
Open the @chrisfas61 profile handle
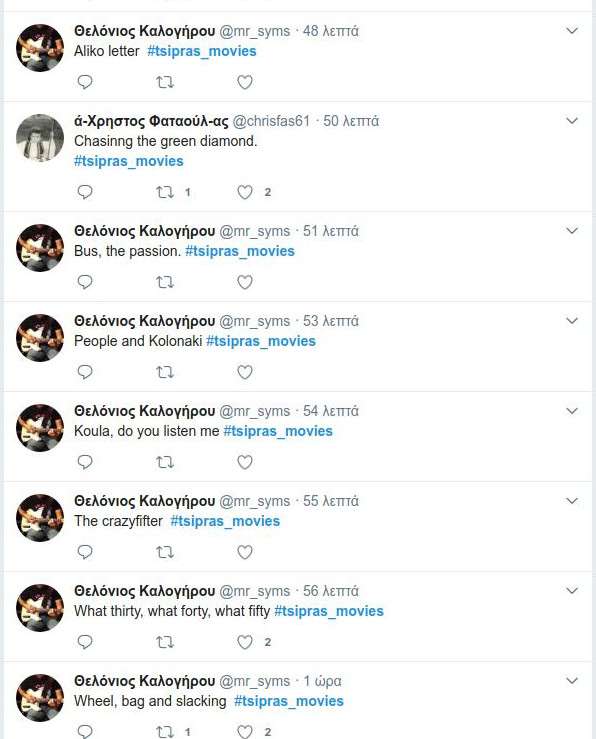tap(271, 121)
